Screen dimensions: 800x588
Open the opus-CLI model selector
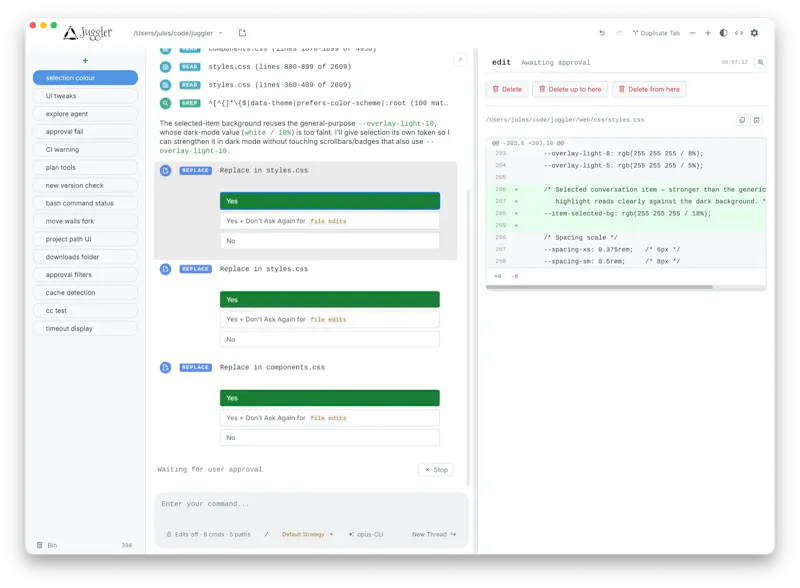pyautogui.click(x=366, y=534)
